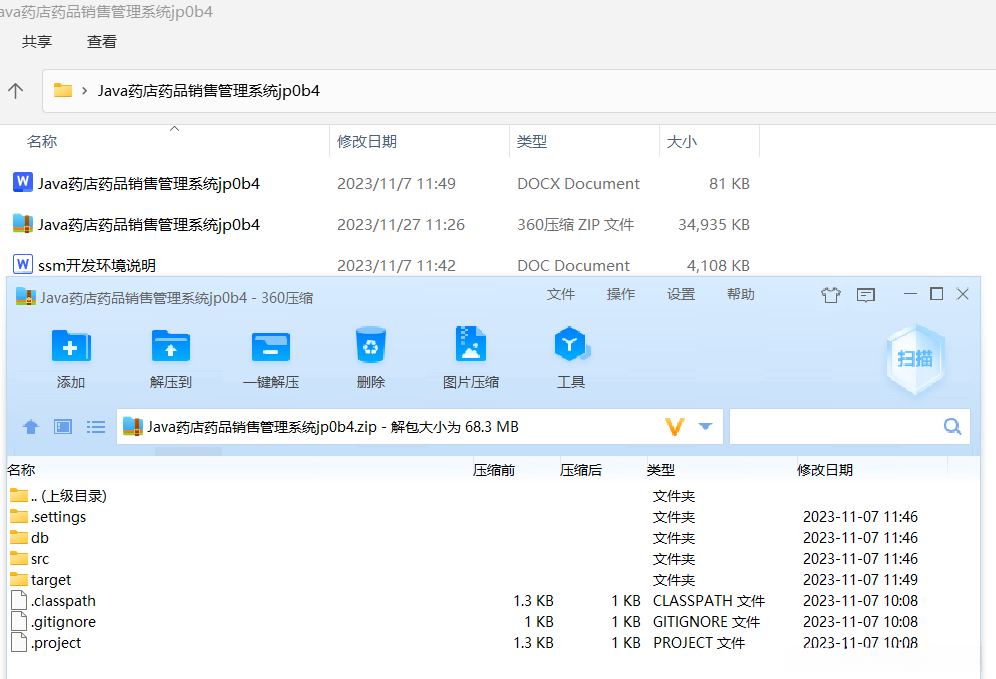Viewport: 996px width, 679px height.
Task: Click the Word icon of the DOCX file
Action: click(23, 182)
